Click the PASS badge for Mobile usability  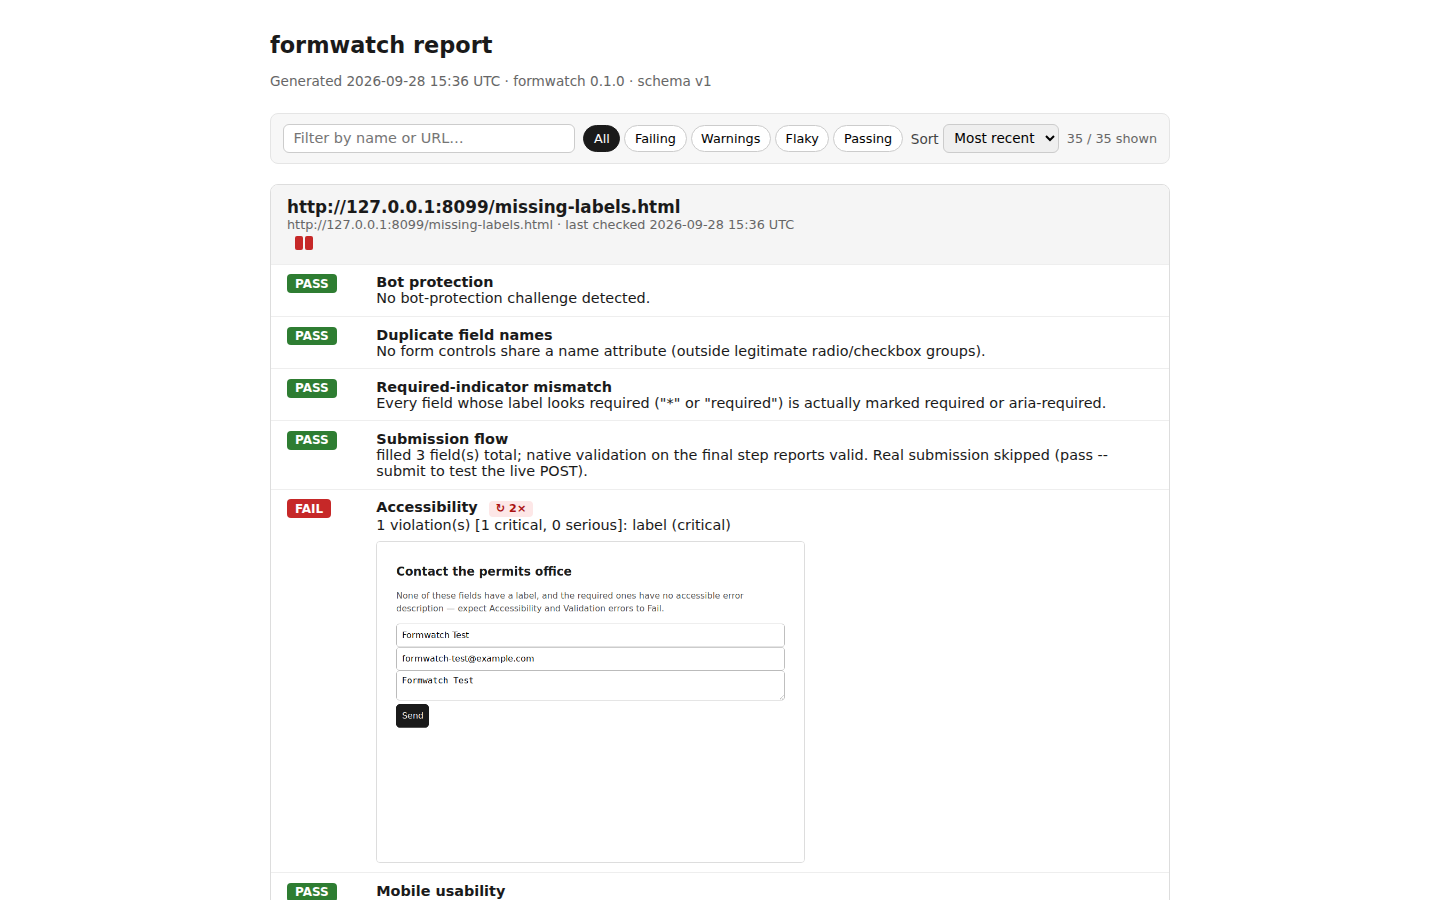(312, 891)
